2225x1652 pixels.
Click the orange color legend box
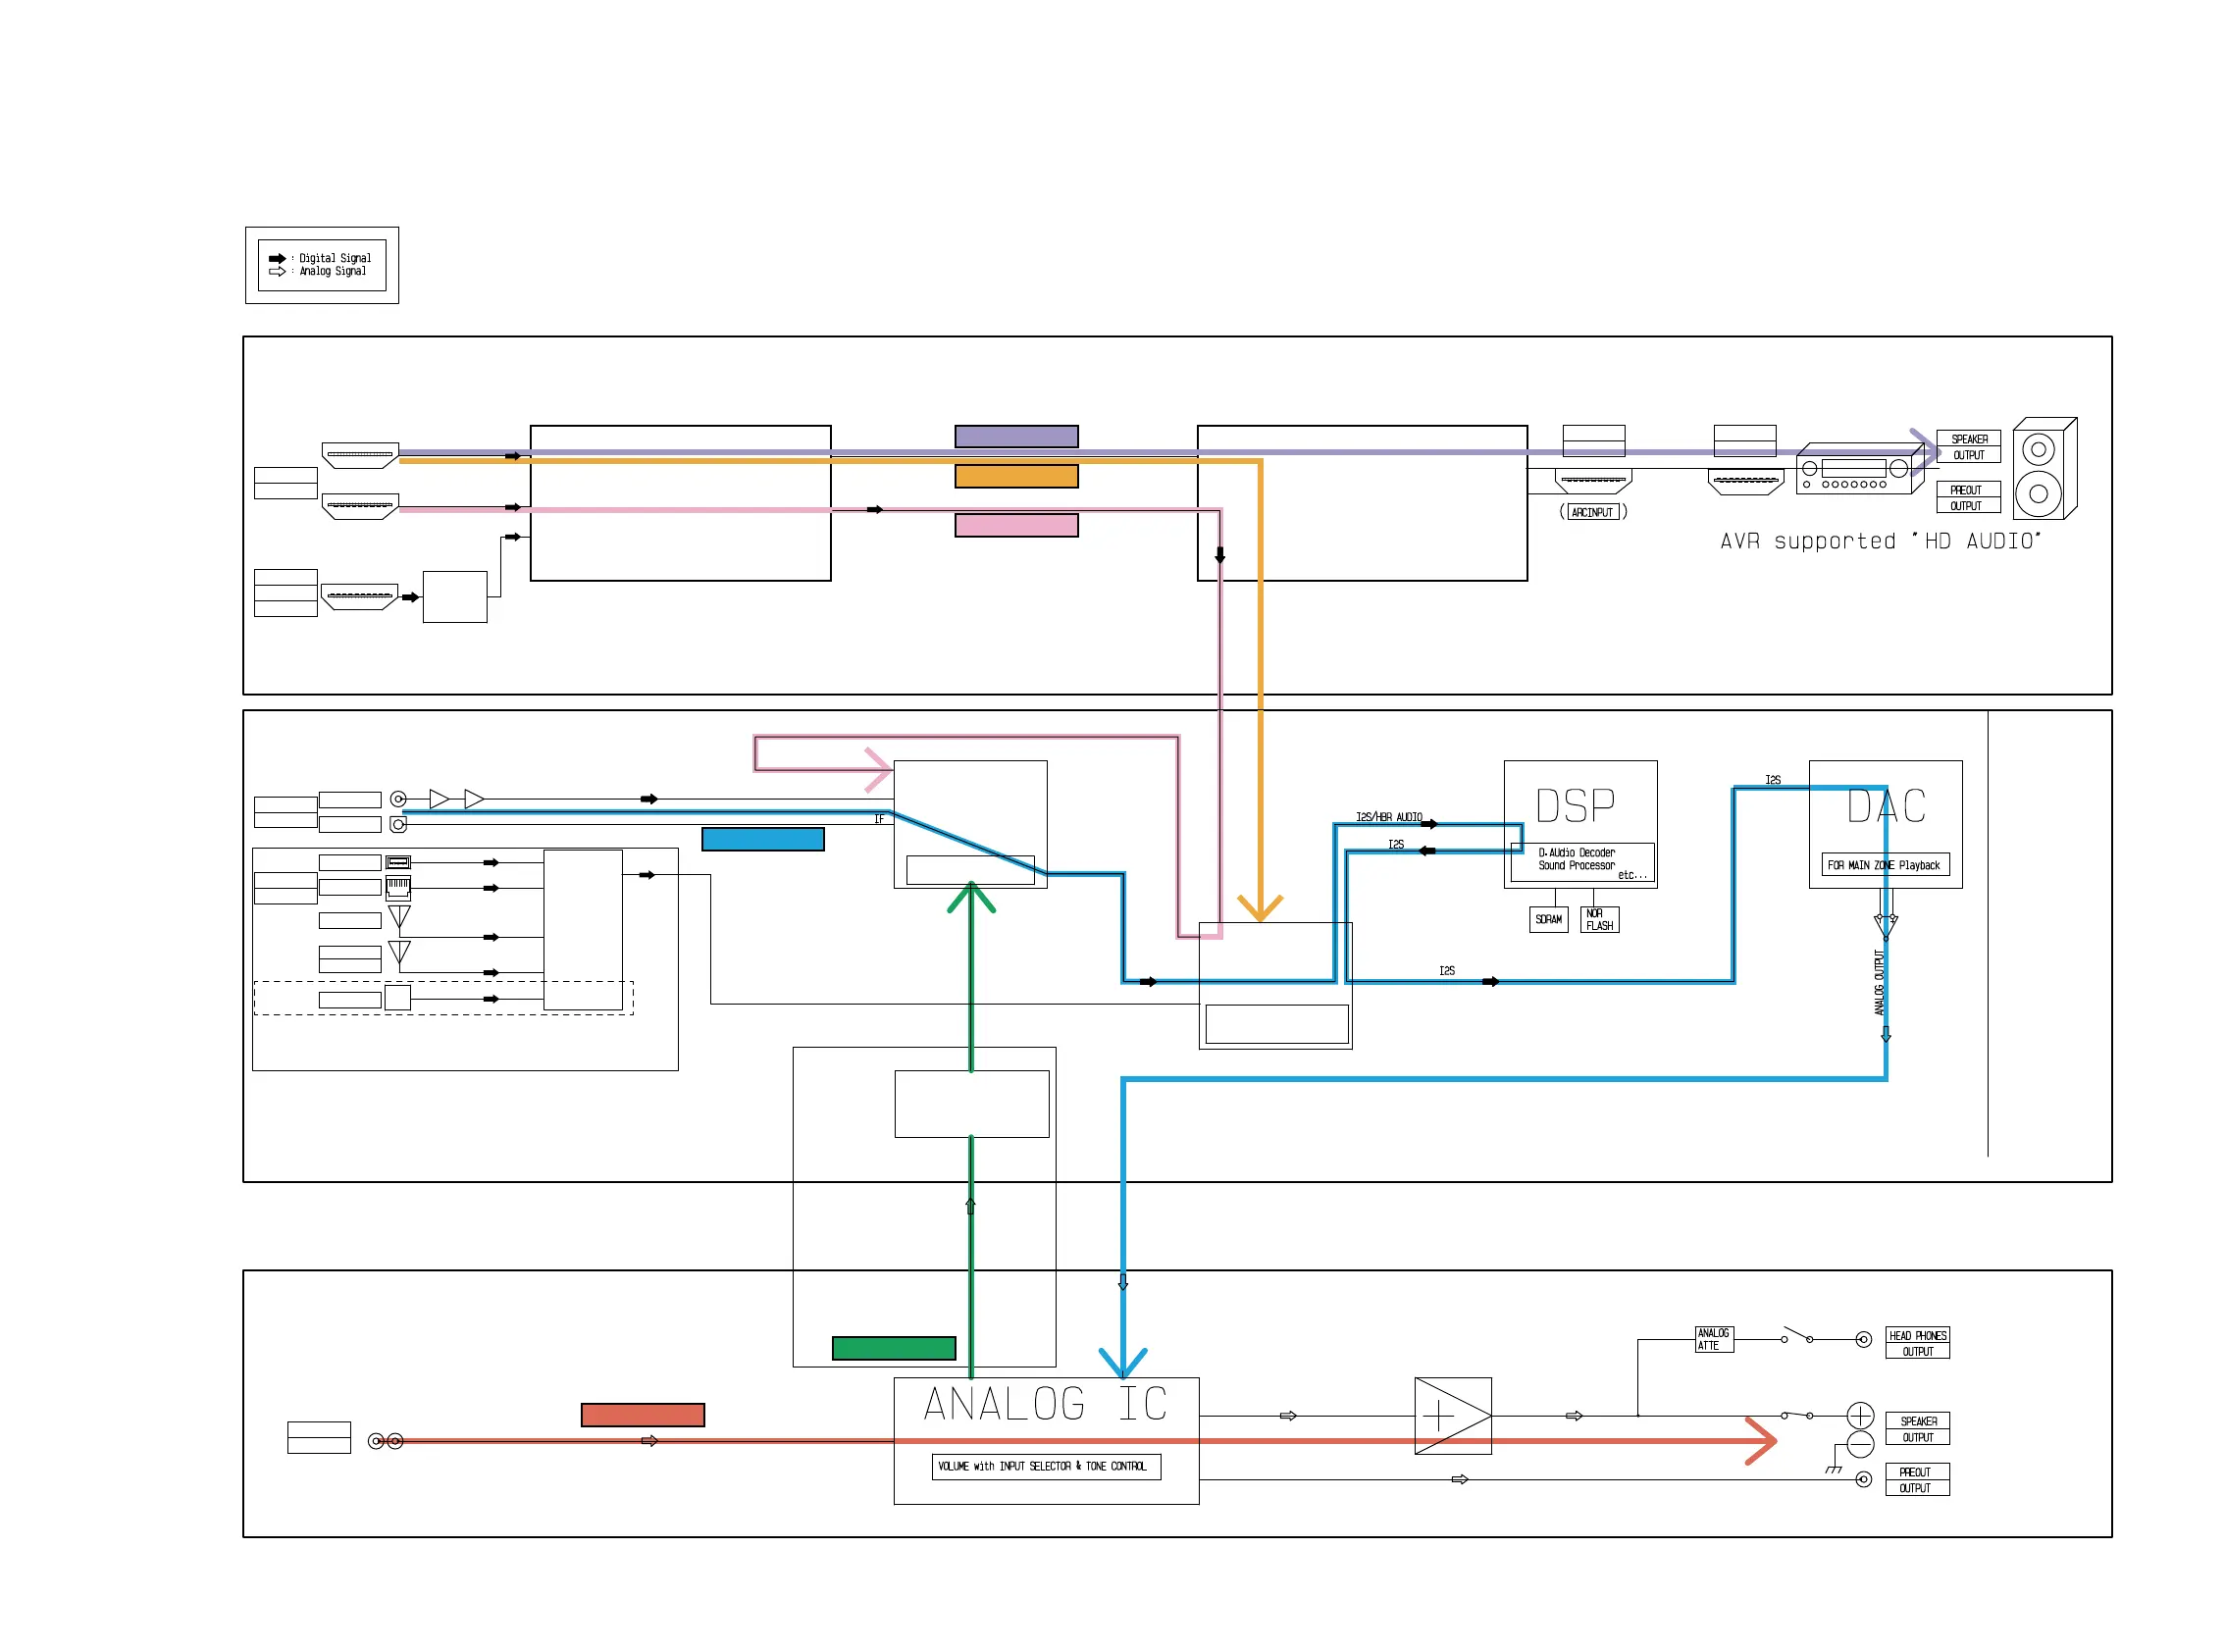click(1015, 476)
